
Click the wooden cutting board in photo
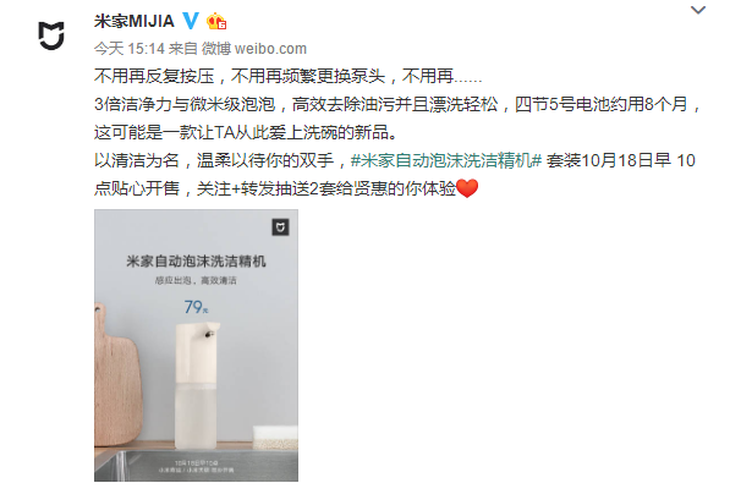[118, 375]
